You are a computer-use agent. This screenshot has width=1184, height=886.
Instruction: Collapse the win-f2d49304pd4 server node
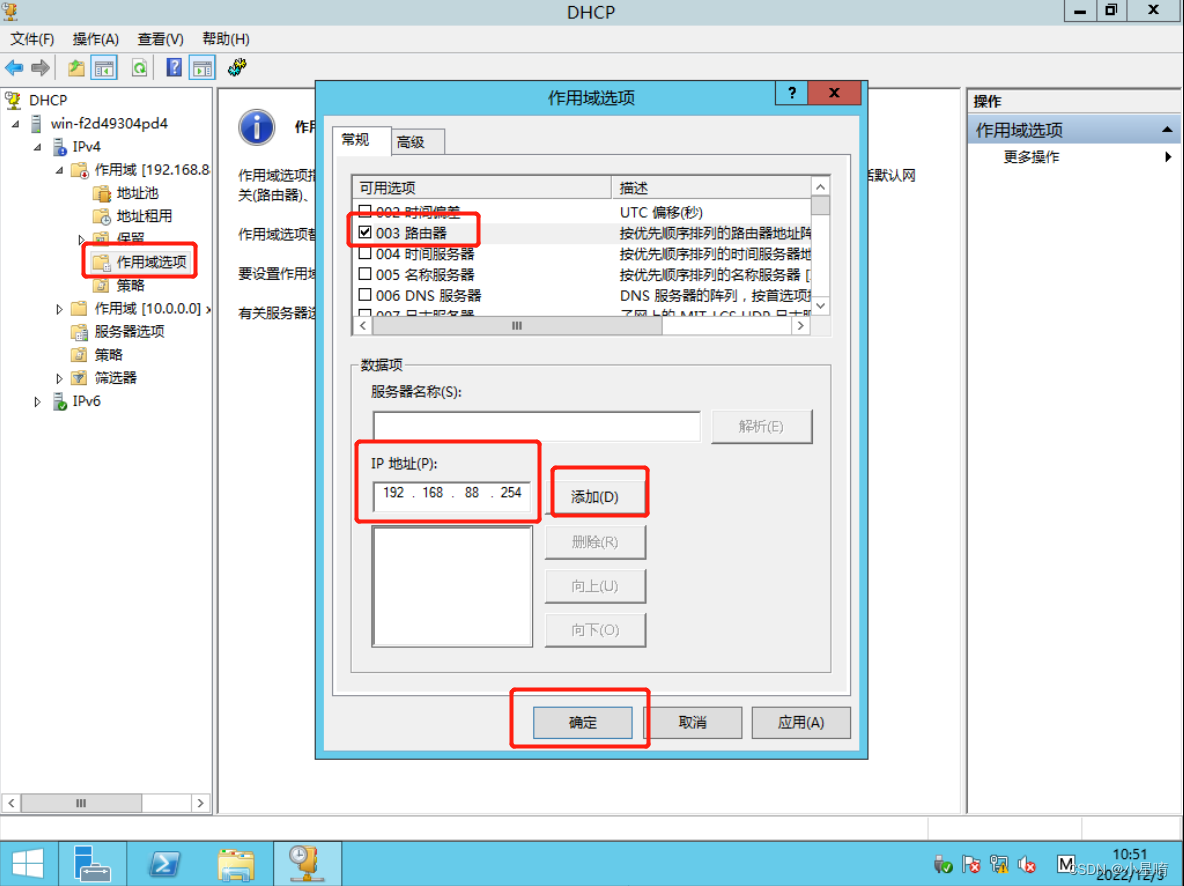16,124
